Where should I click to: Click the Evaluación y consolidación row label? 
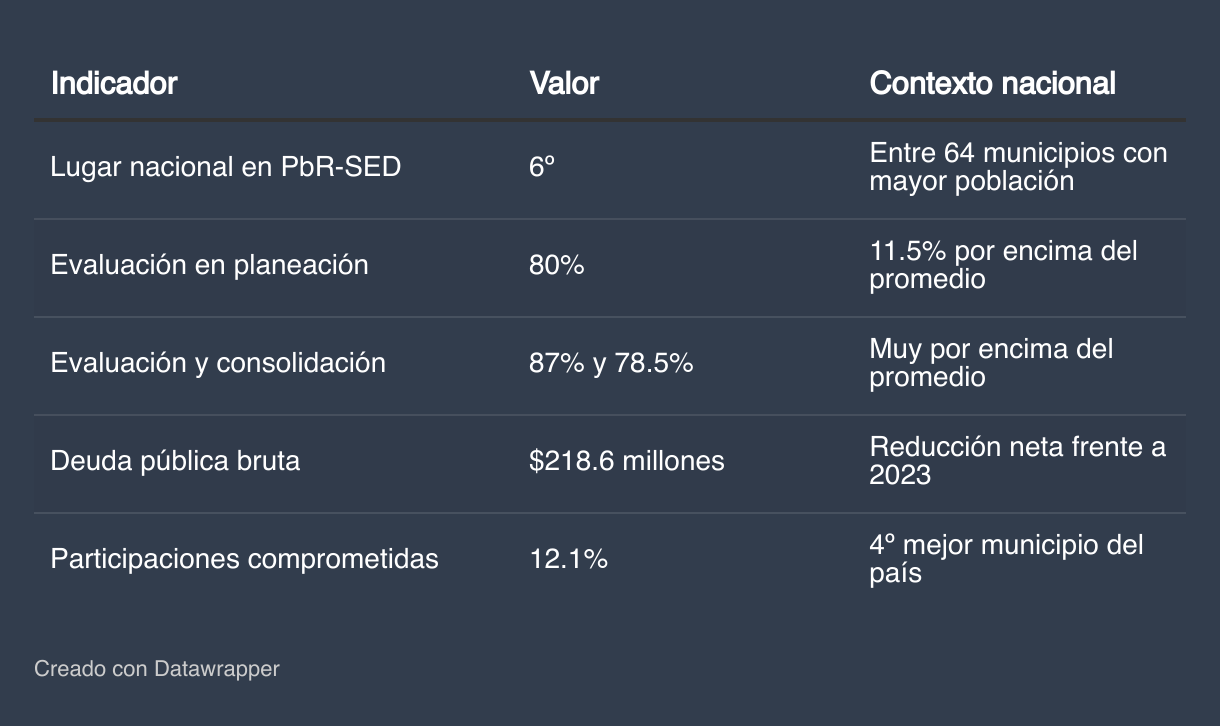point(218,363)
